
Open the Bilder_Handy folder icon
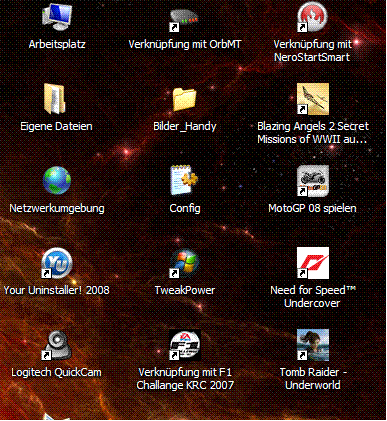185,100
